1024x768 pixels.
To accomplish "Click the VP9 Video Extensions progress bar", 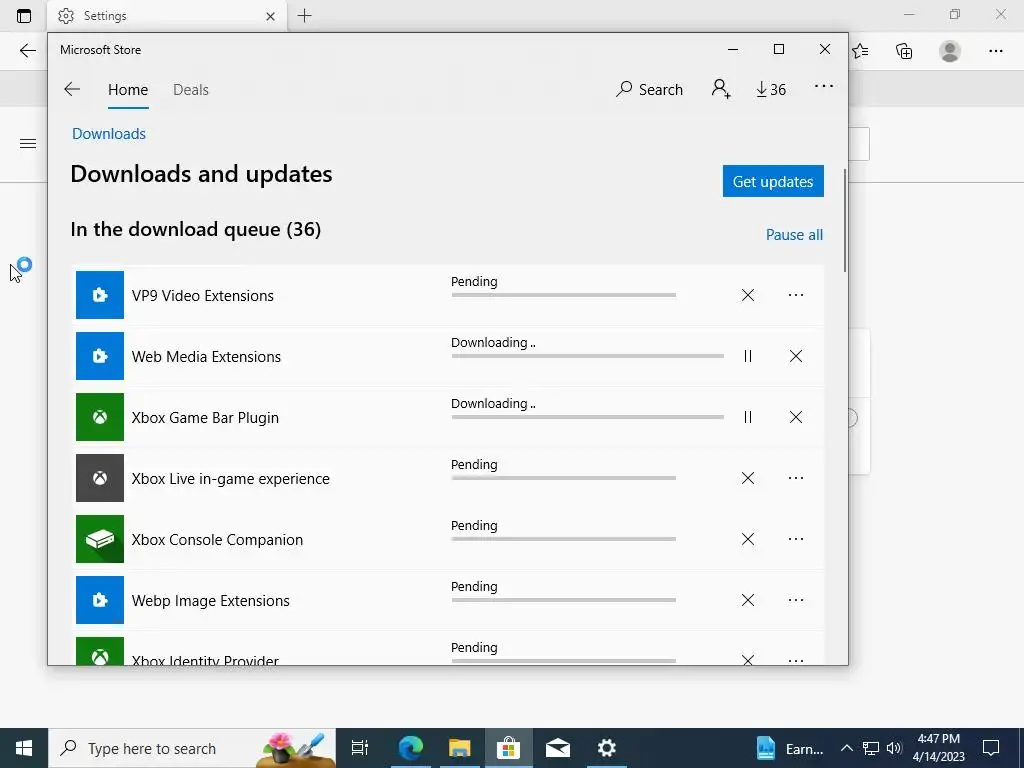I will (564, 295).
